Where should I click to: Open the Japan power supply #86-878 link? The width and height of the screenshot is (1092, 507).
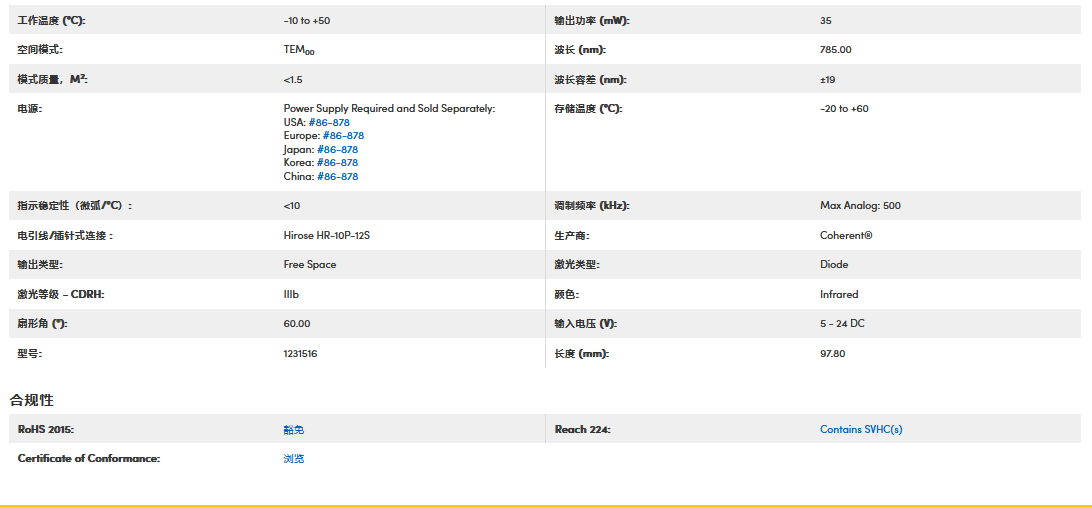click(336, 149)
